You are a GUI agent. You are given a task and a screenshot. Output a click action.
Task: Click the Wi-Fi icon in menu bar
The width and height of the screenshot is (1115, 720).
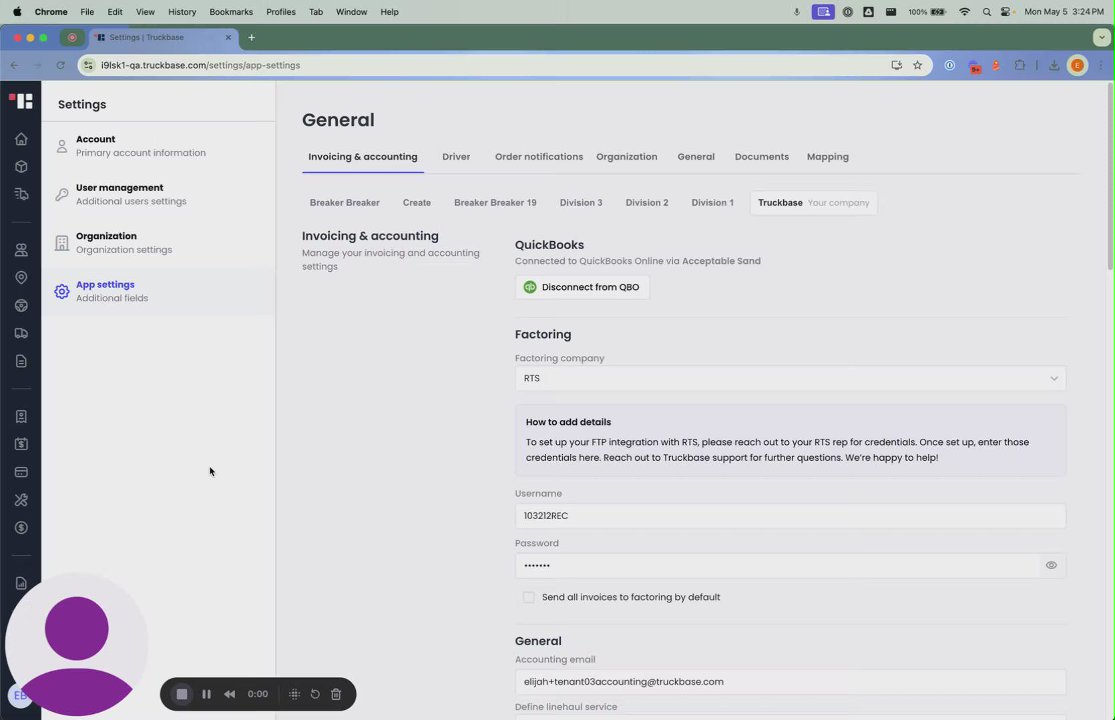click(x=964, y=11)
